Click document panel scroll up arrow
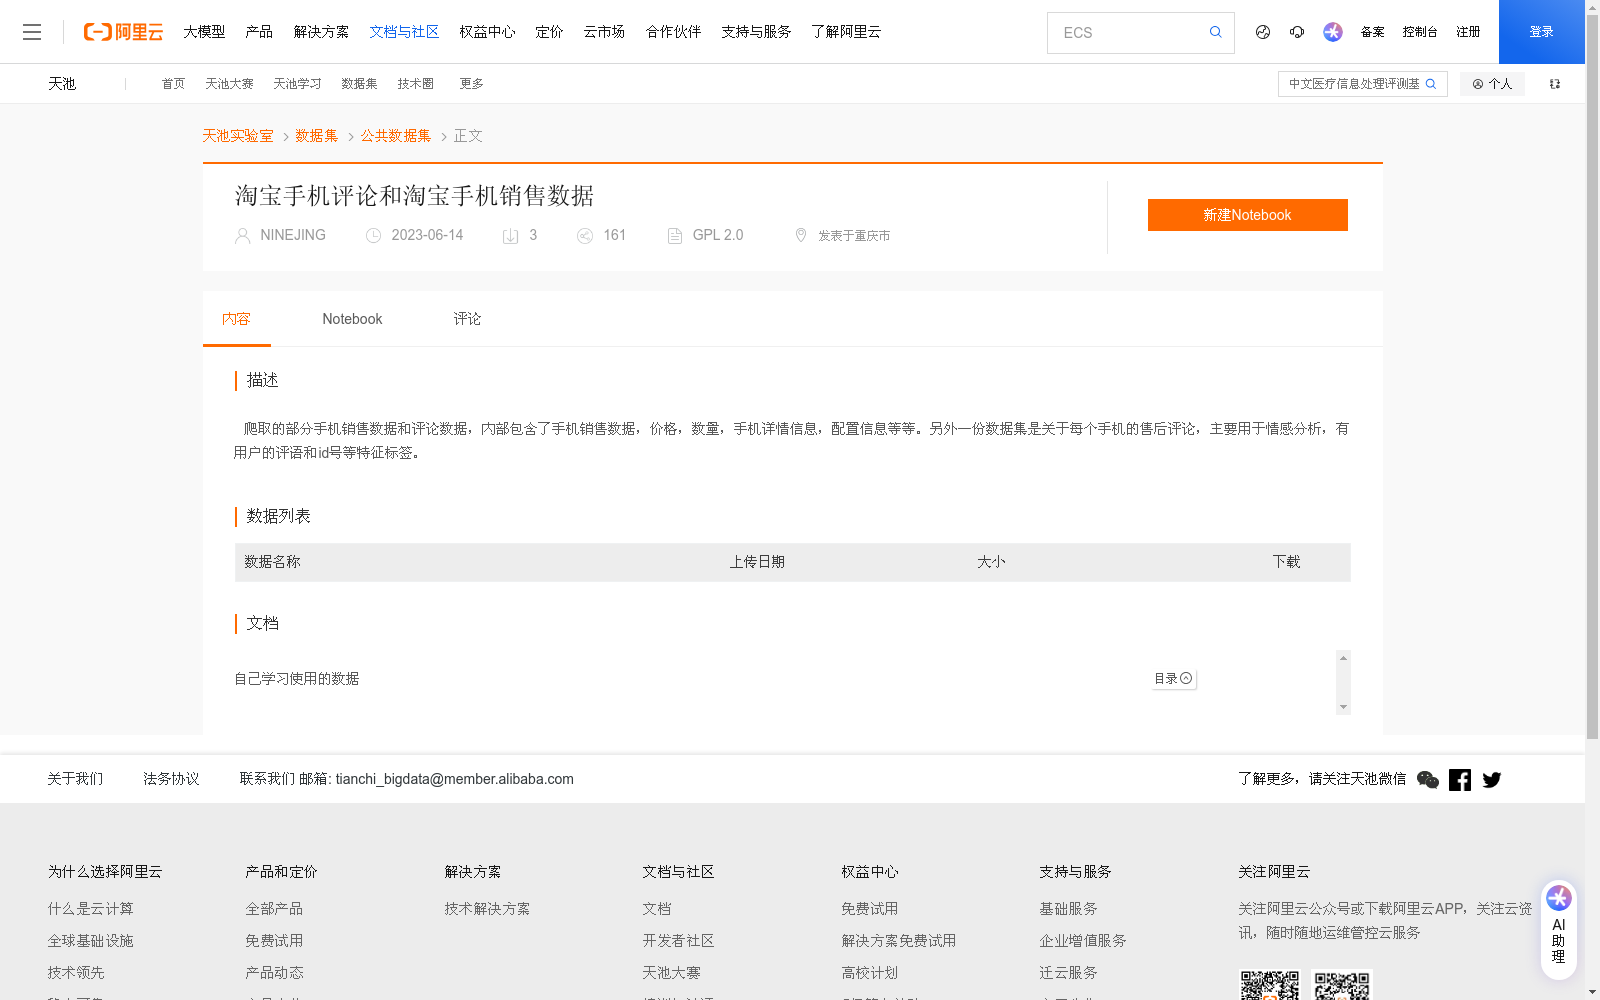This screenshot has width=1600, height=1000. 1343,657
